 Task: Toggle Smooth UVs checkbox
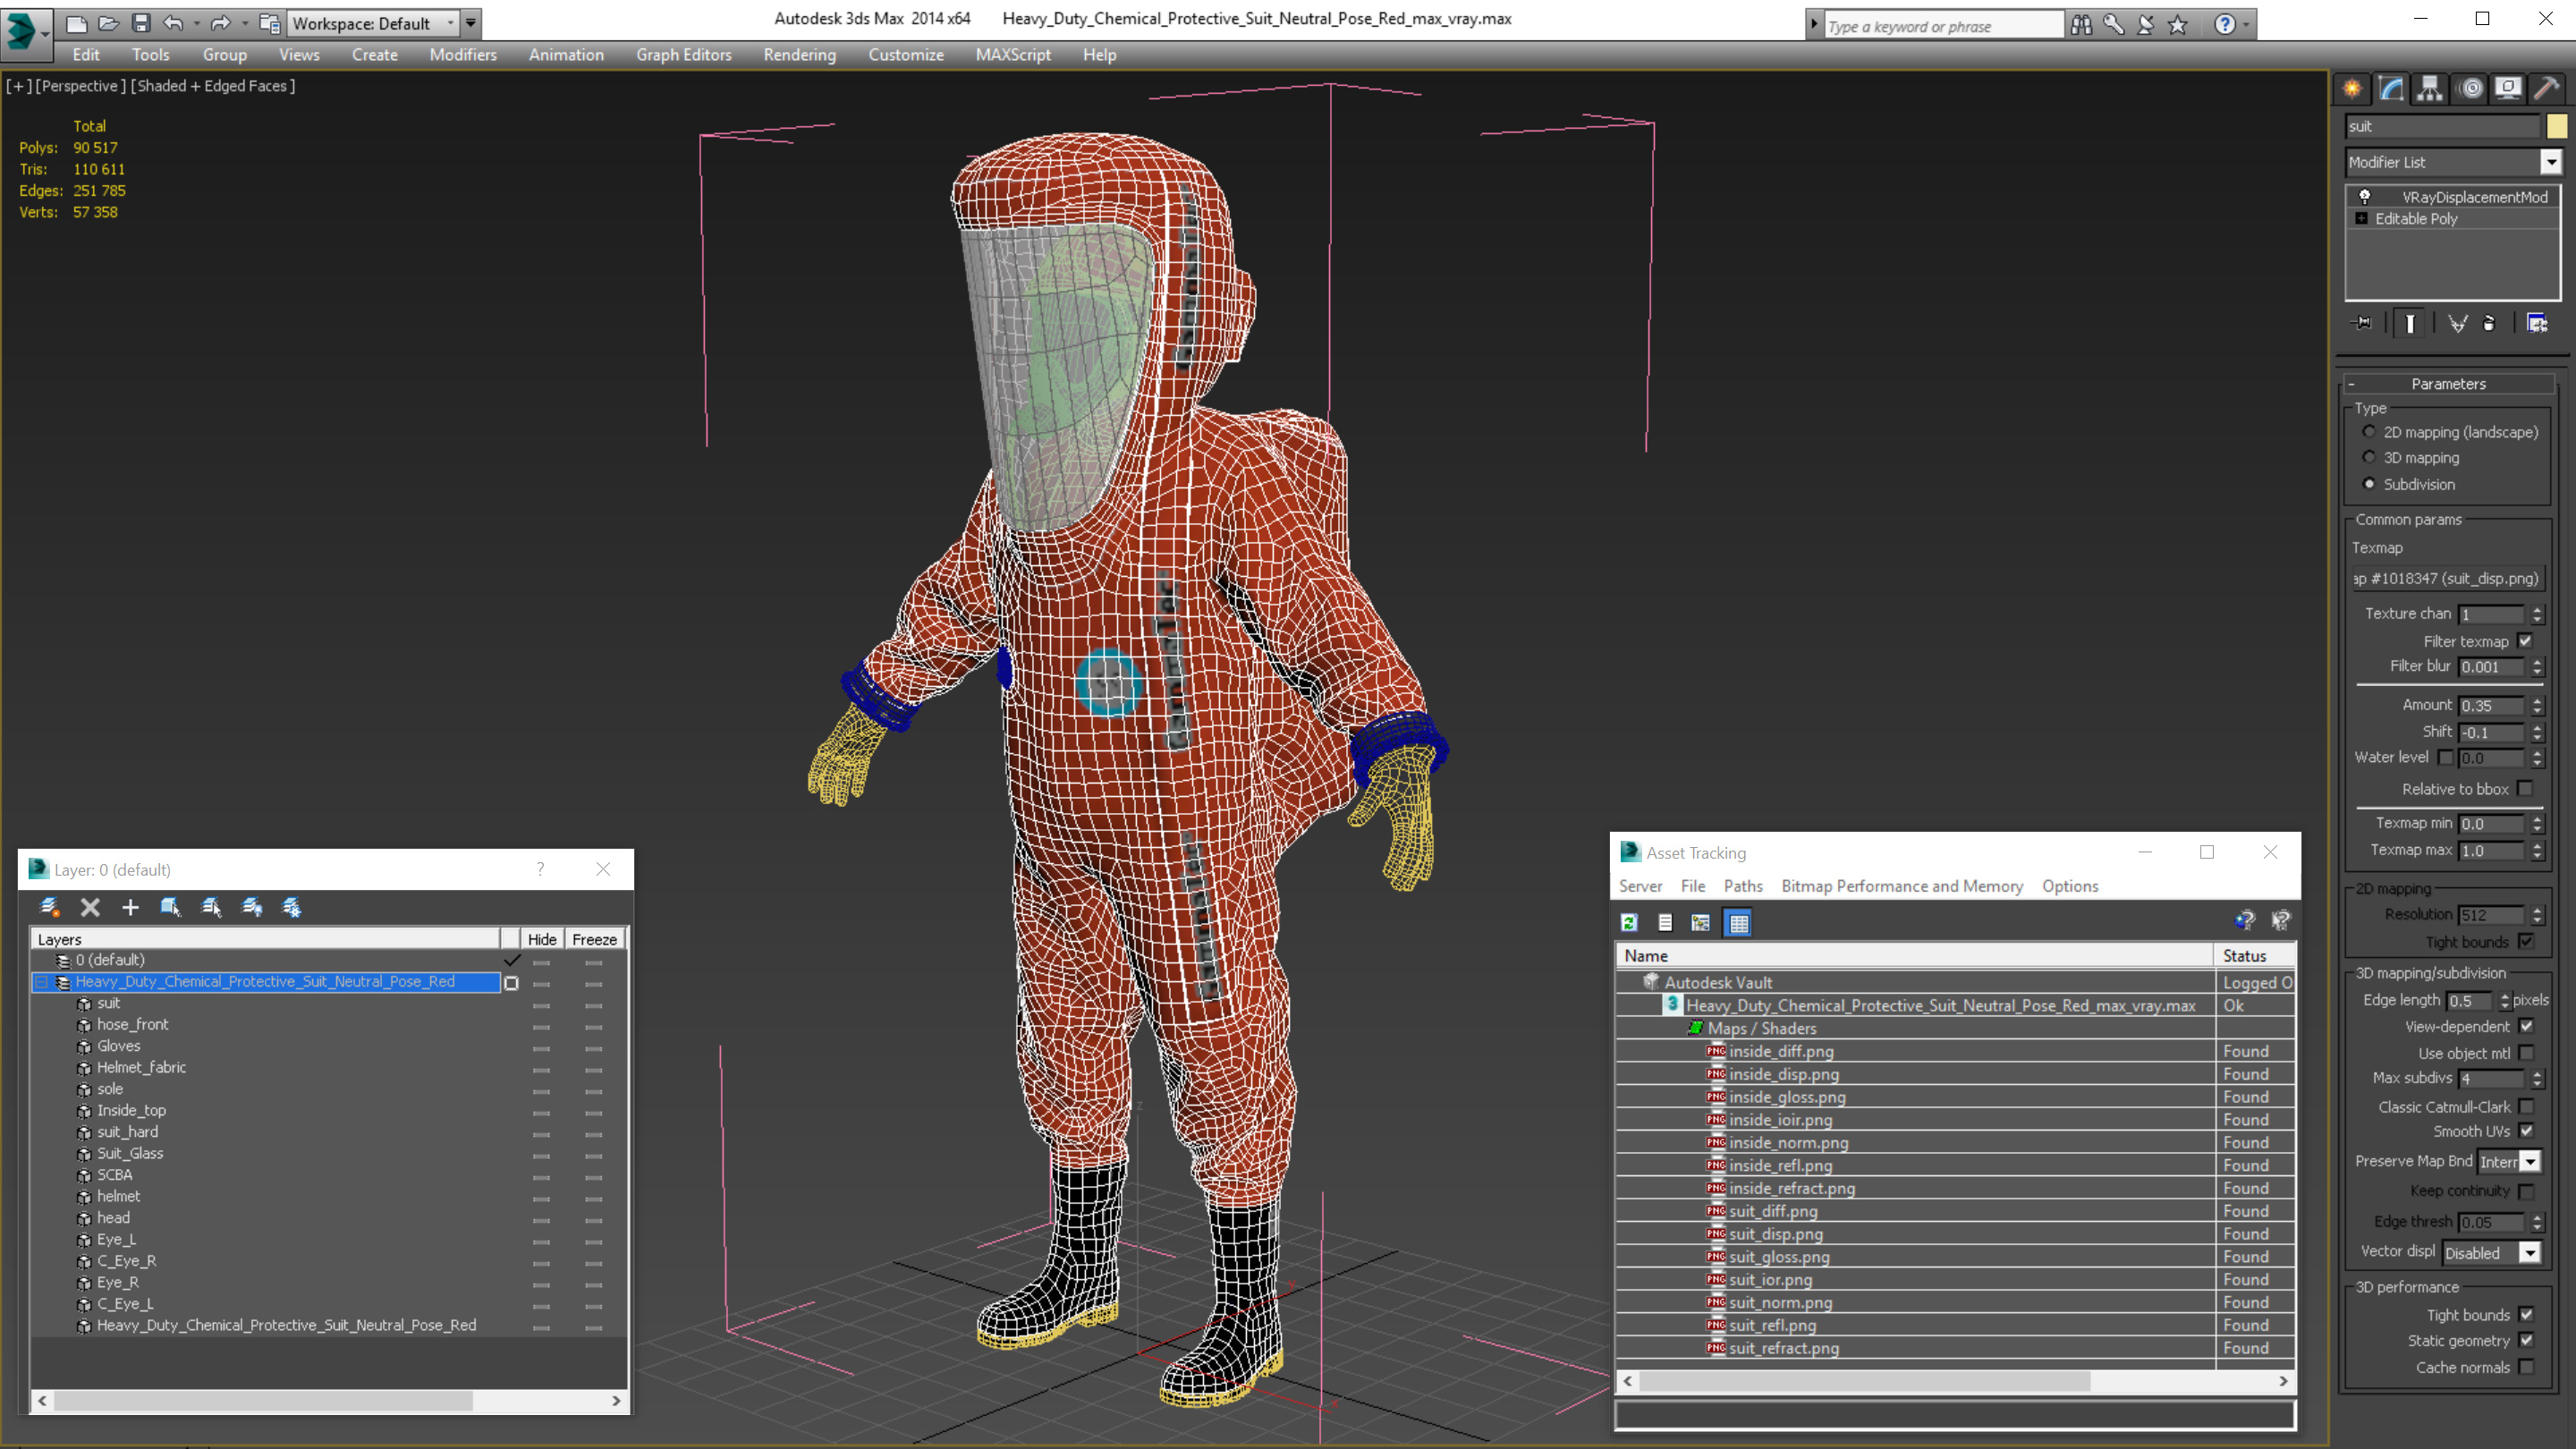2526,1131
